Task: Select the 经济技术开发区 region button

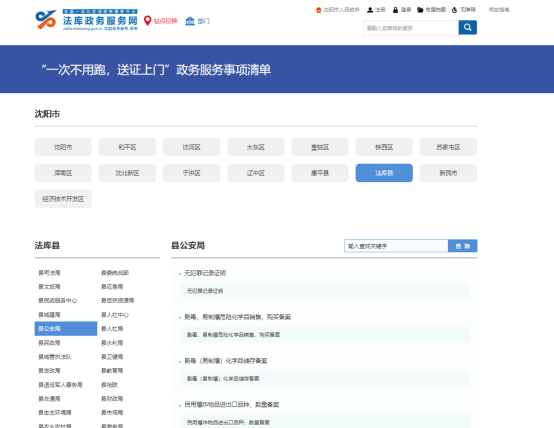Action: (x=63, y=199)
